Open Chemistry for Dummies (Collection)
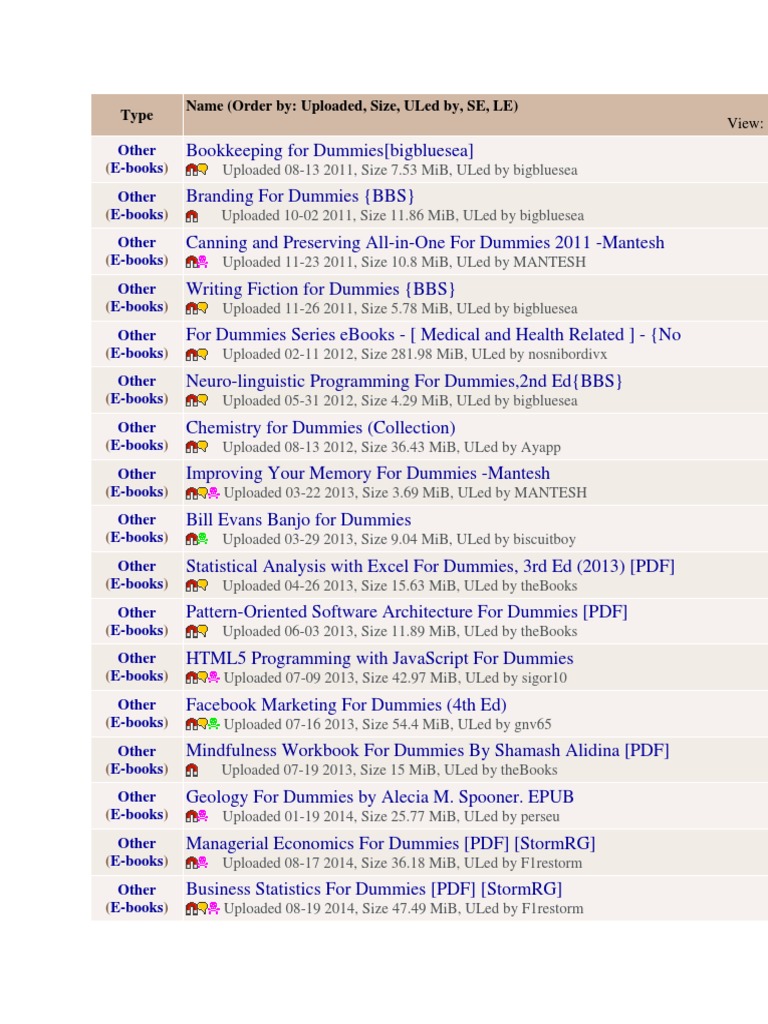Image resolution: width=768 pixels, height=1024 pixels. (x=321, y=428)
